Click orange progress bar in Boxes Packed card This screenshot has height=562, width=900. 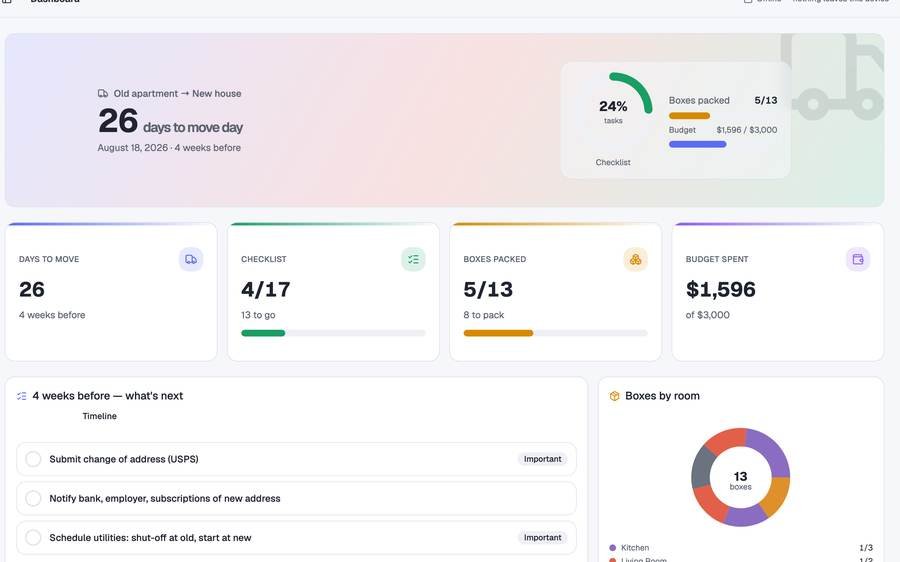[x=498, y=334]
